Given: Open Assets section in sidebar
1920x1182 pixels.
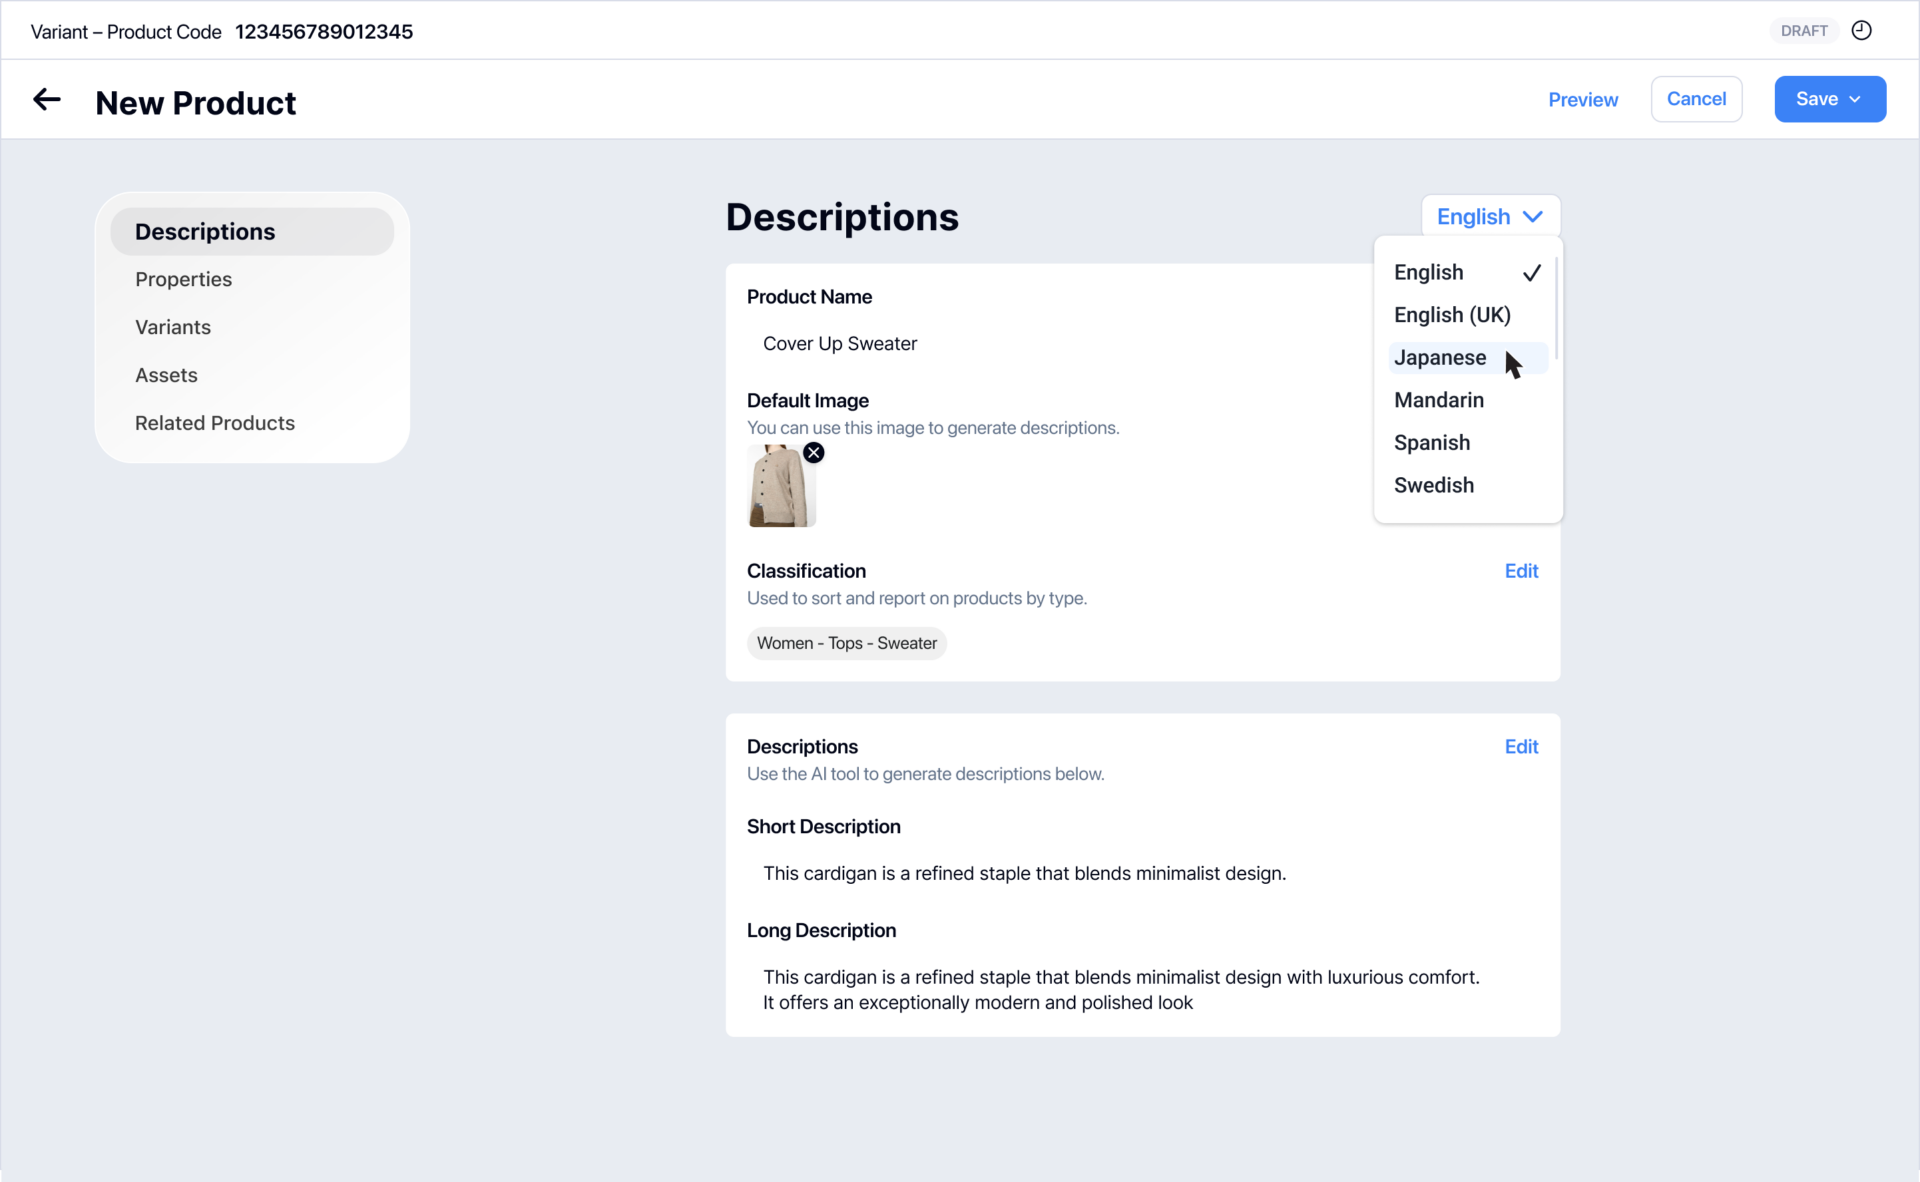Looking at the screenshot, I should click(166, 376).
